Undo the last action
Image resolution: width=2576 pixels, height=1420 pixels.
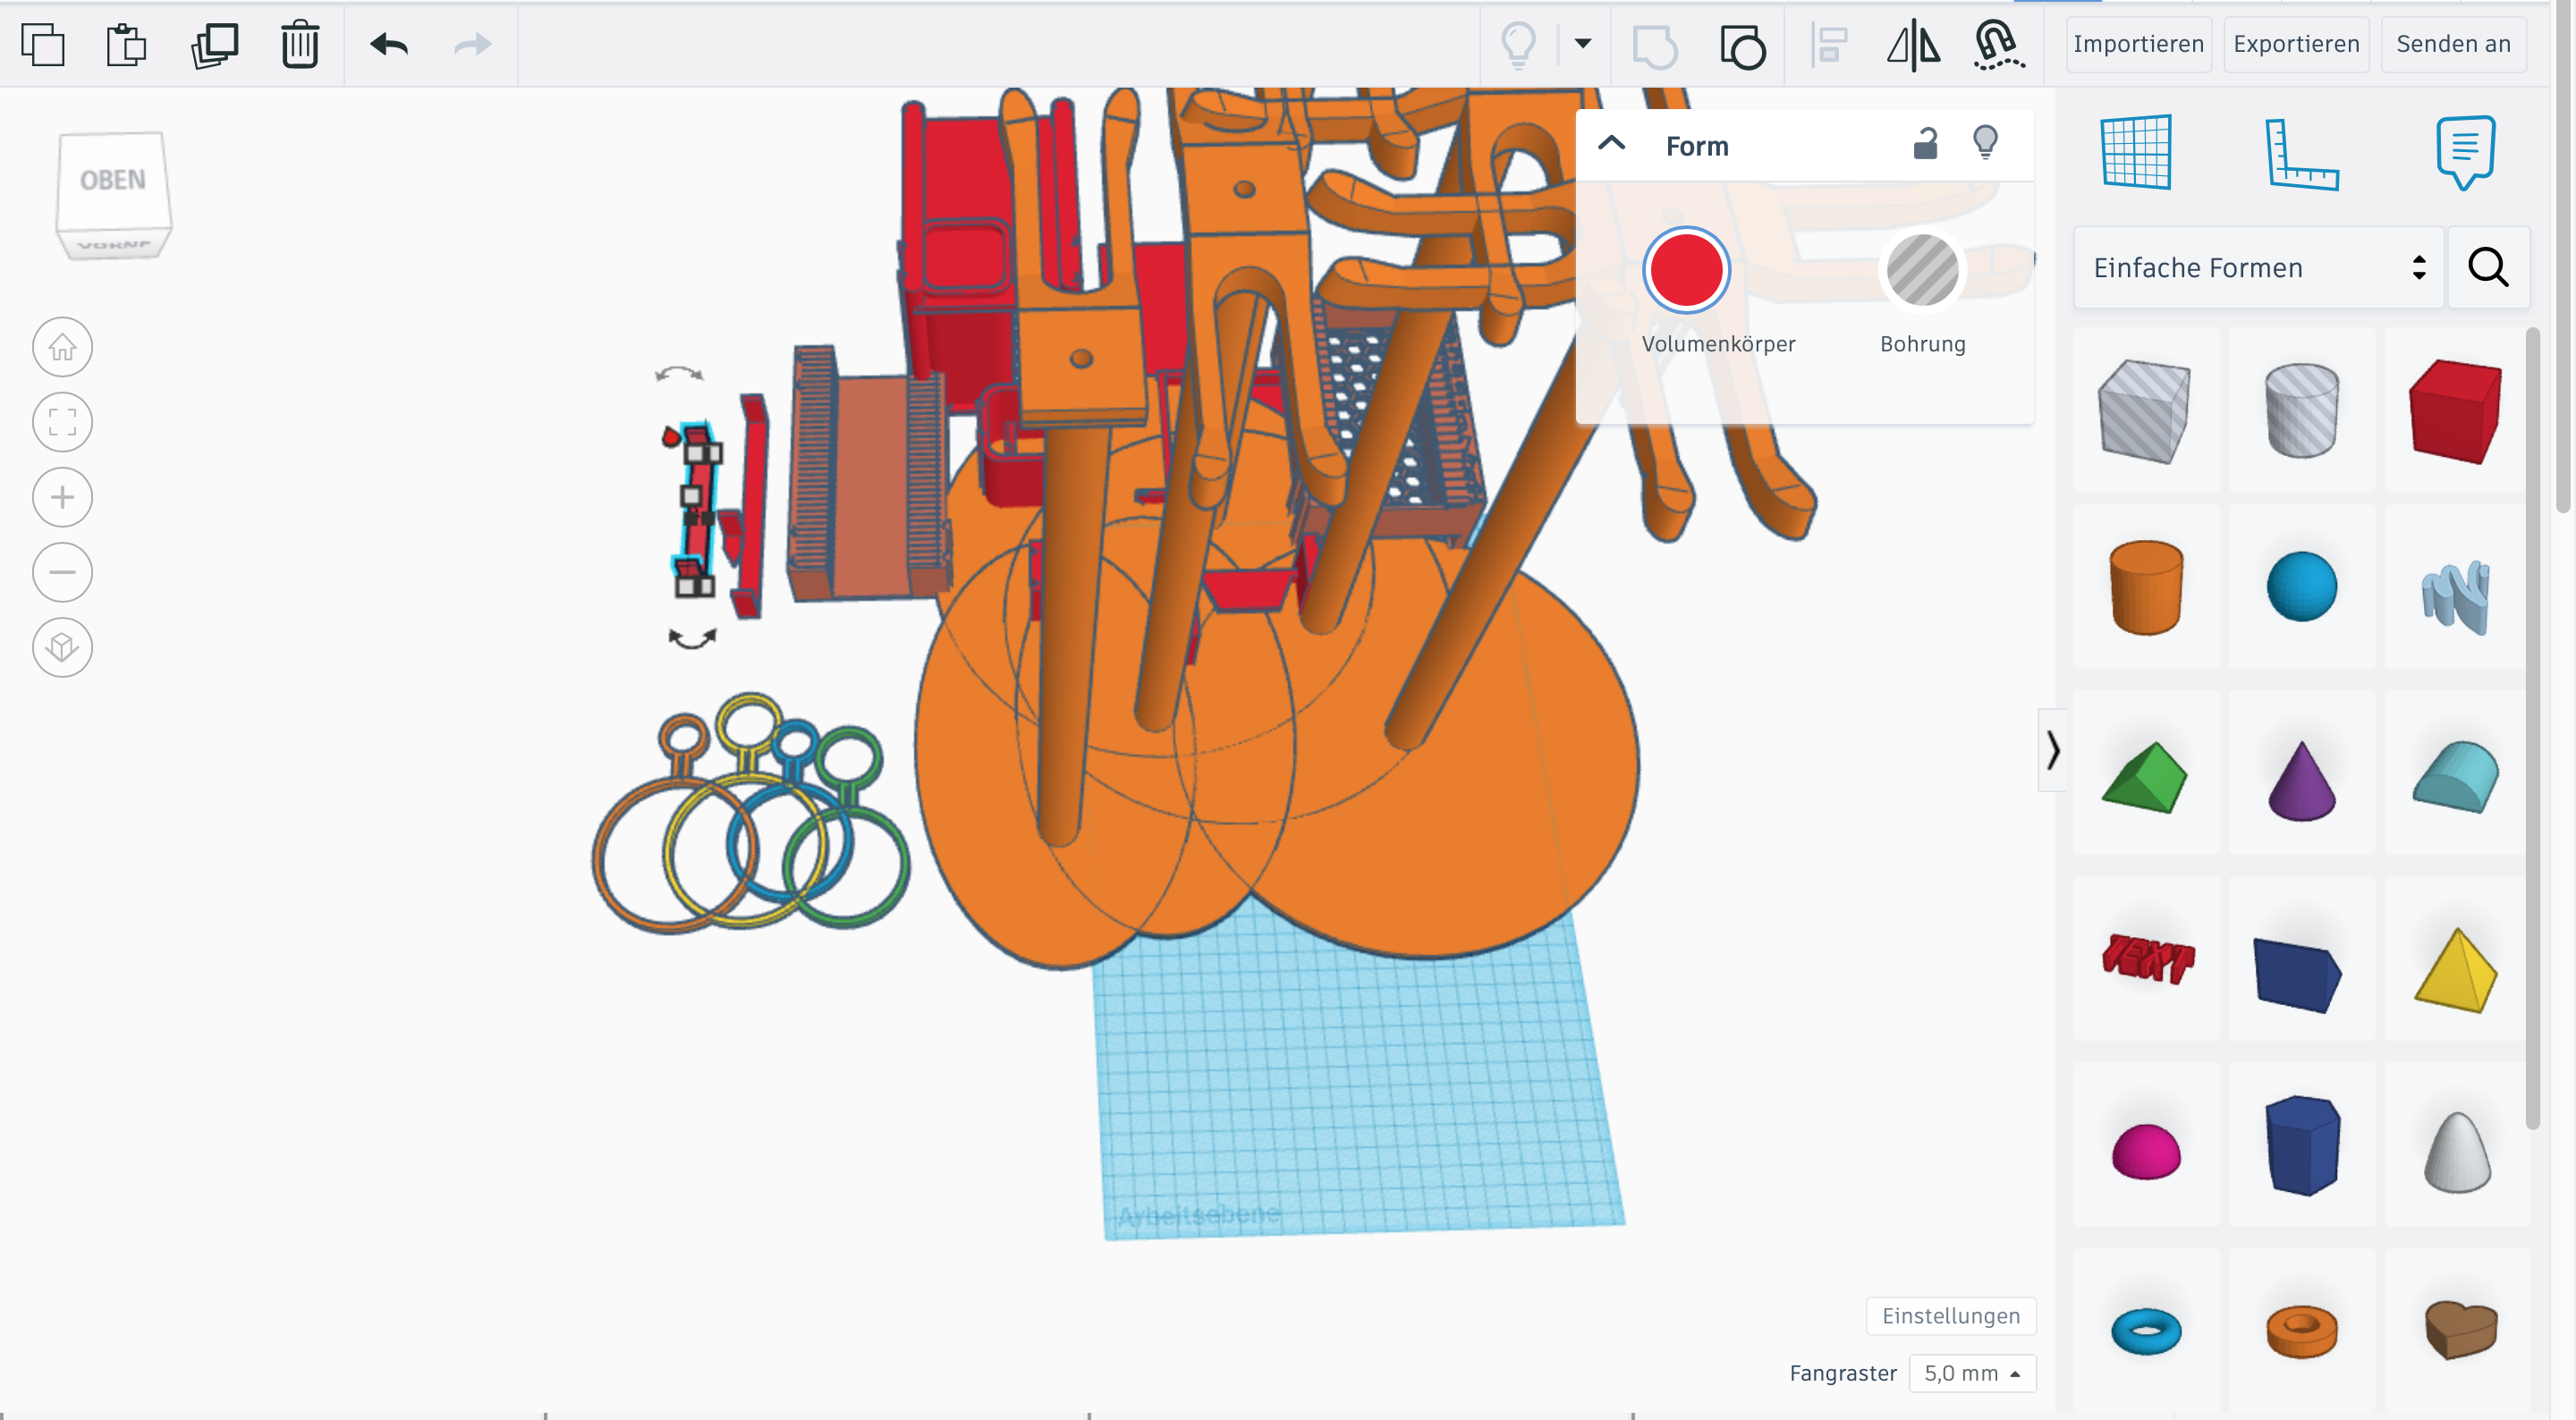point(392,44)
